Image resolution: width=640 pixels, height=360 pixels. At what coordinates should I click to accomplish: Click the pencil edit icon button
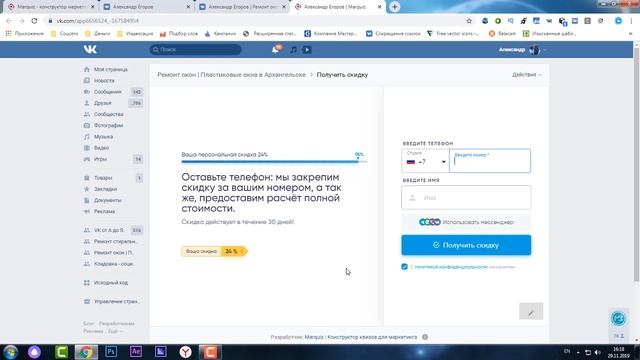pyautogui.click(x=531, y=311)
